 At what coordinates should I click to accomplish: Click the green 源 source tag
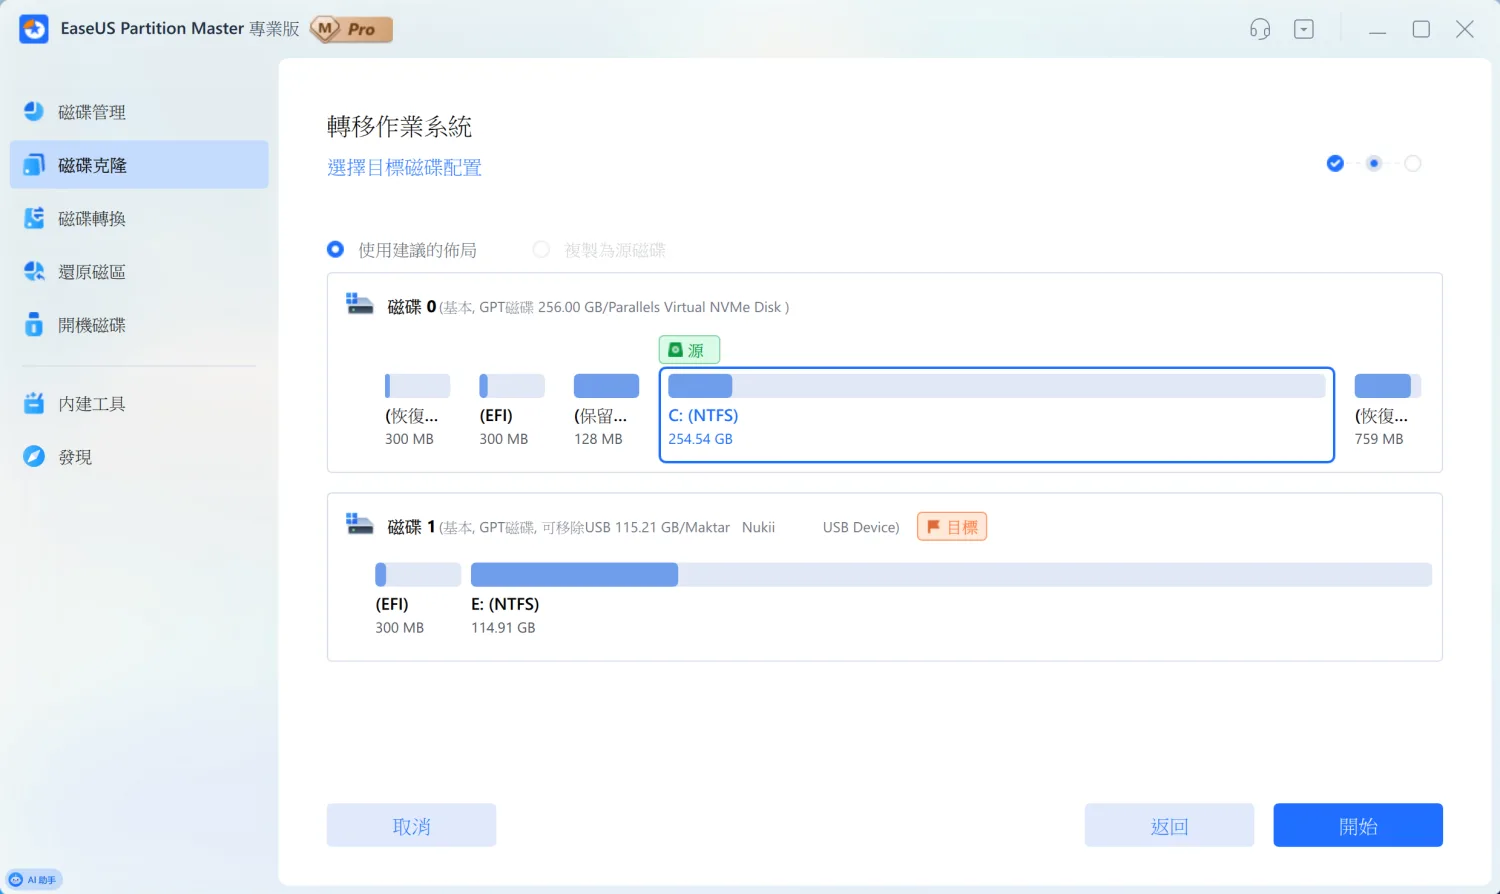click(x=689, y=350)
